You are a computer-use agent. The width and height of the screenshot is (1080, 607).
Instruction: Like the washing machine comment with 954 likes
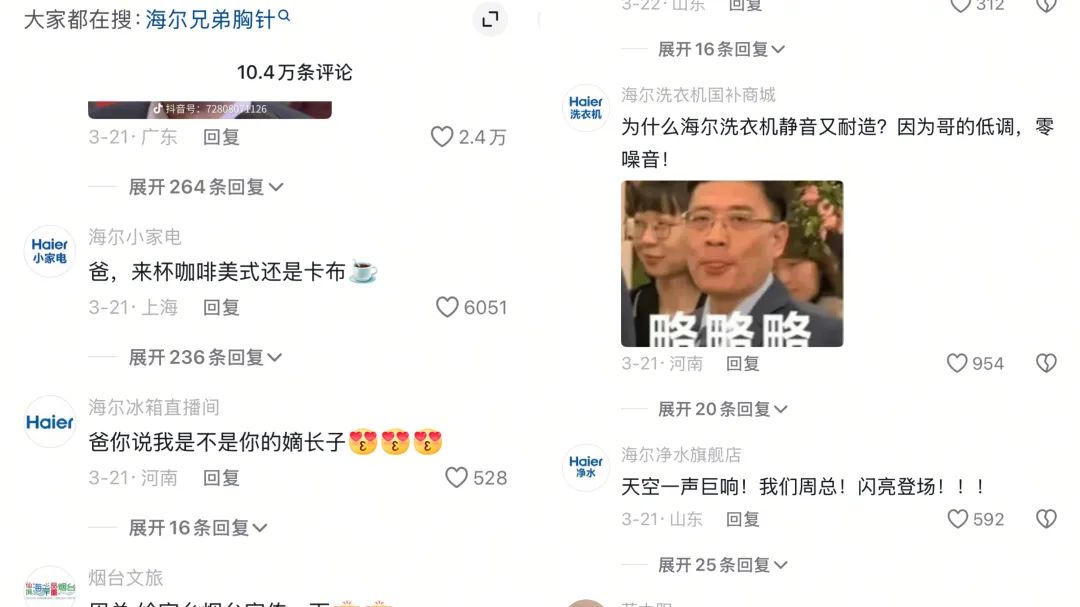pyautogui.click(x=957, y=363)
